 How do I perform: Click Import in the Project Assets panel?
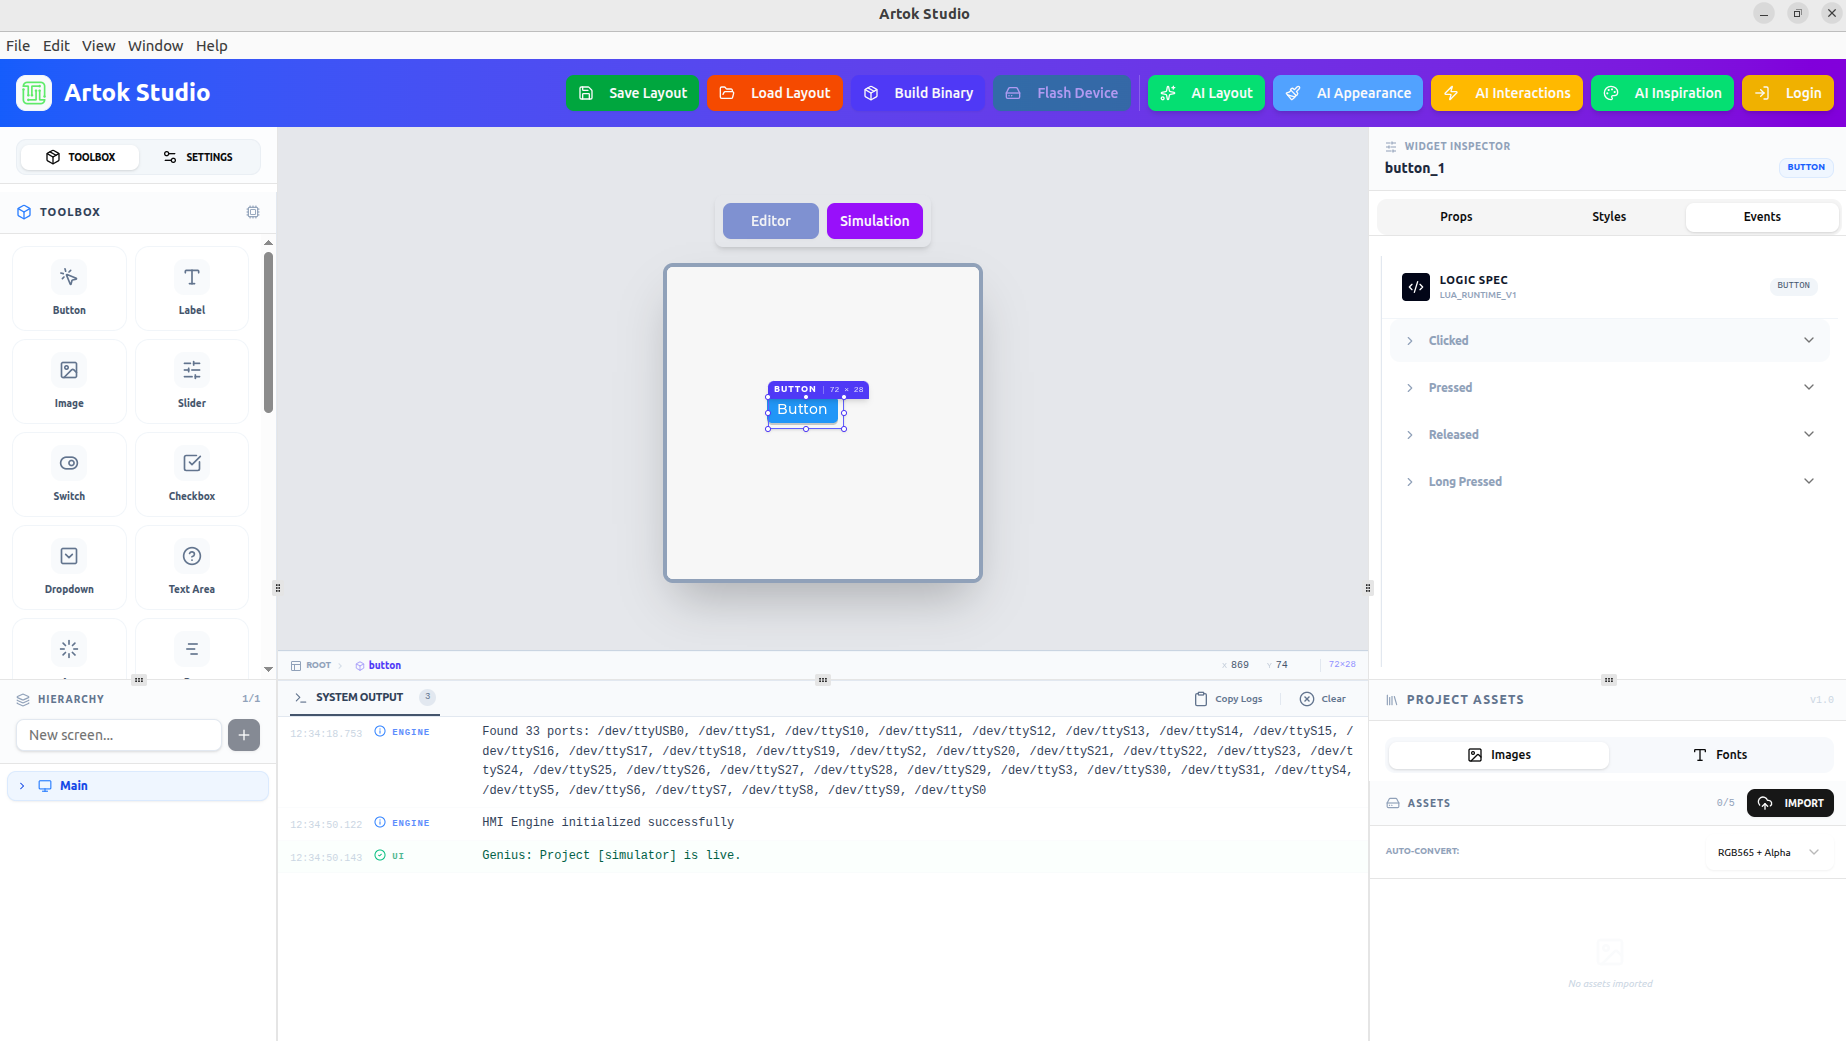point(1790,803)
